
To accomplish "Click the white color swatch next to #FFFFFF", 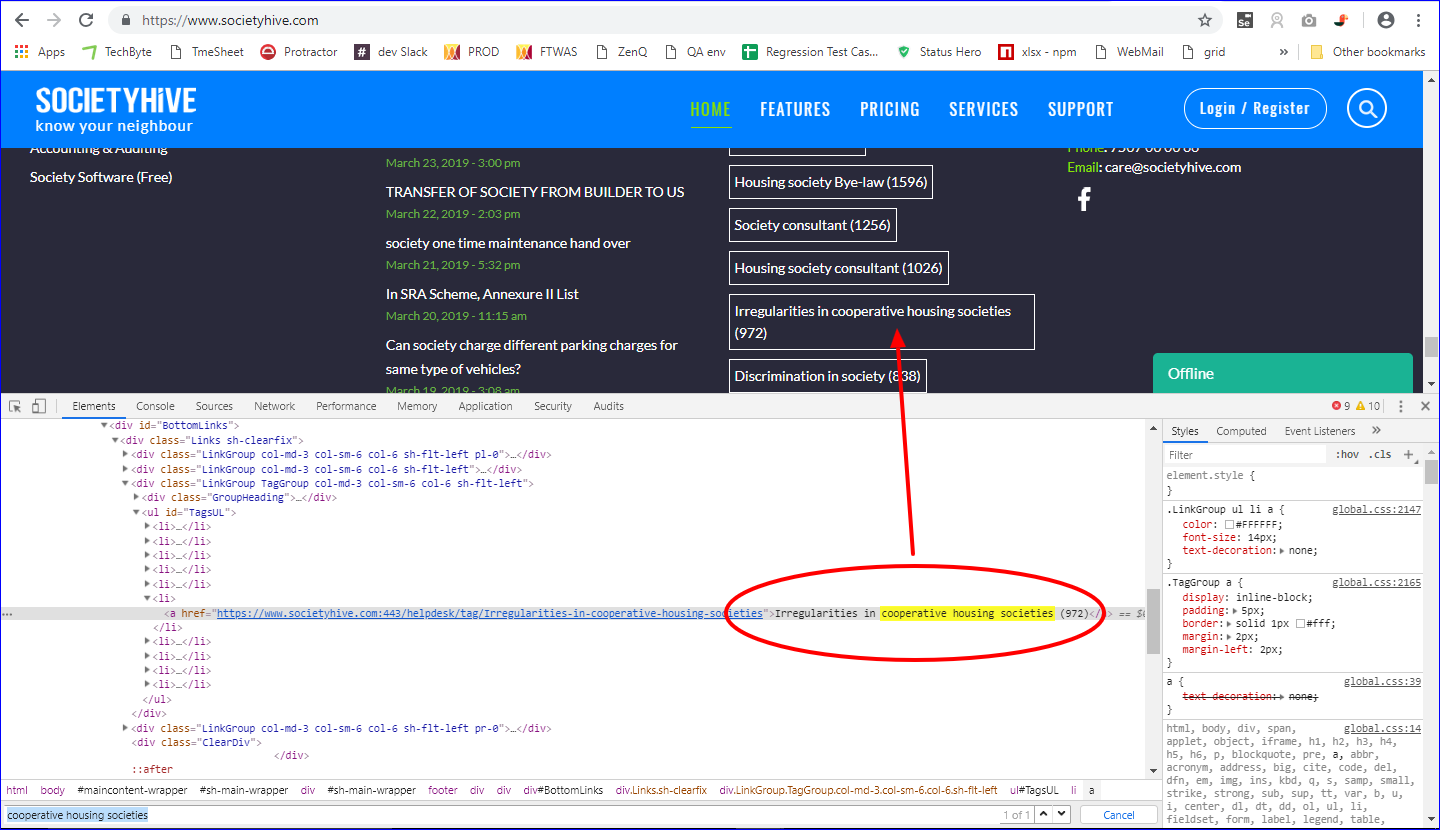I will coord(1229,523).
